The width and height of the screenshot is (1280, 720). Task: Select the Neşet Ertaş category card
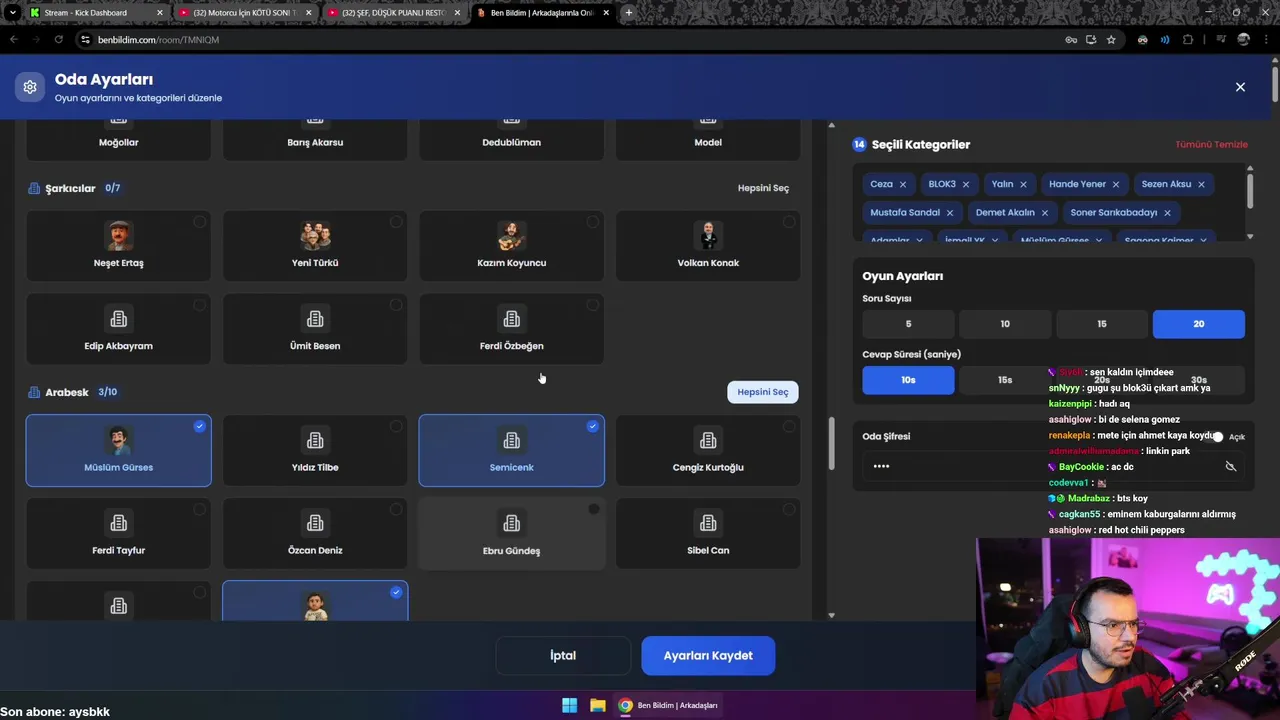point(118,245)
